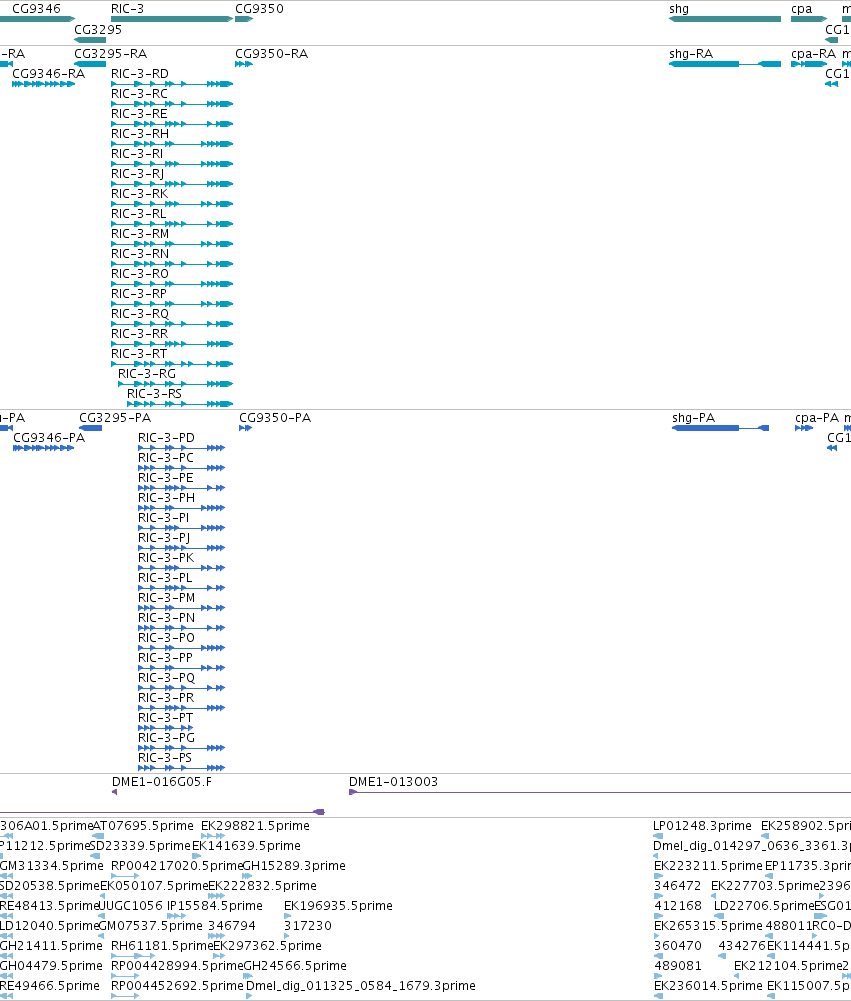Open the CG9346-RA transcript
Image resolution: width=851 pixels, height=1001 pixels.
point(43,84)
